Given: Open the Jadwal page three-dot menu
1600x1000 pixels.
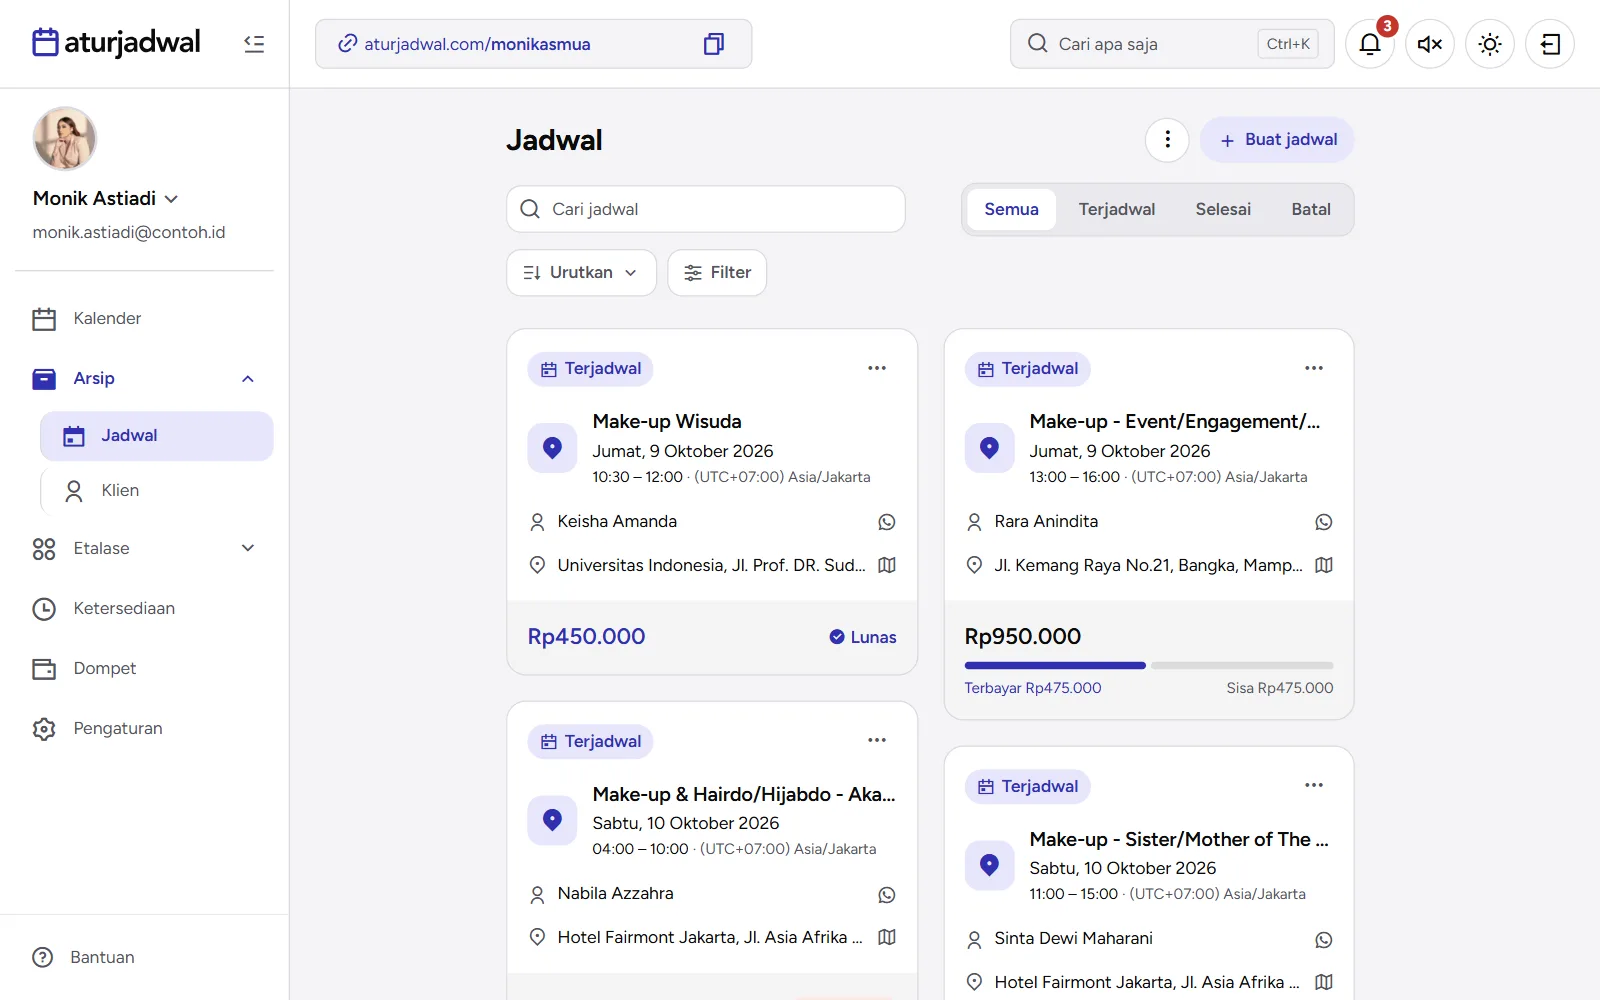Looking at the screenshot, I should [x=1167, y=140].
